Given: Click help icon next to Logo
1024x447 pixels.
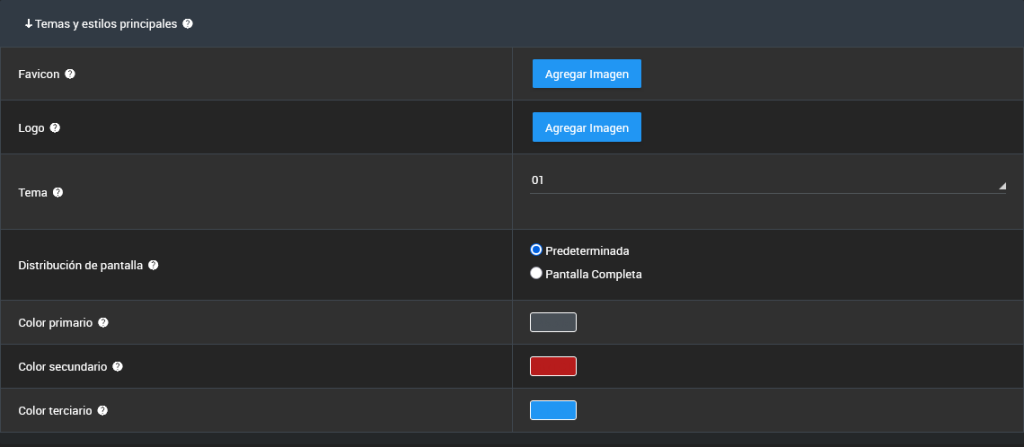Looking at the screenshot, I should point(55,128).
